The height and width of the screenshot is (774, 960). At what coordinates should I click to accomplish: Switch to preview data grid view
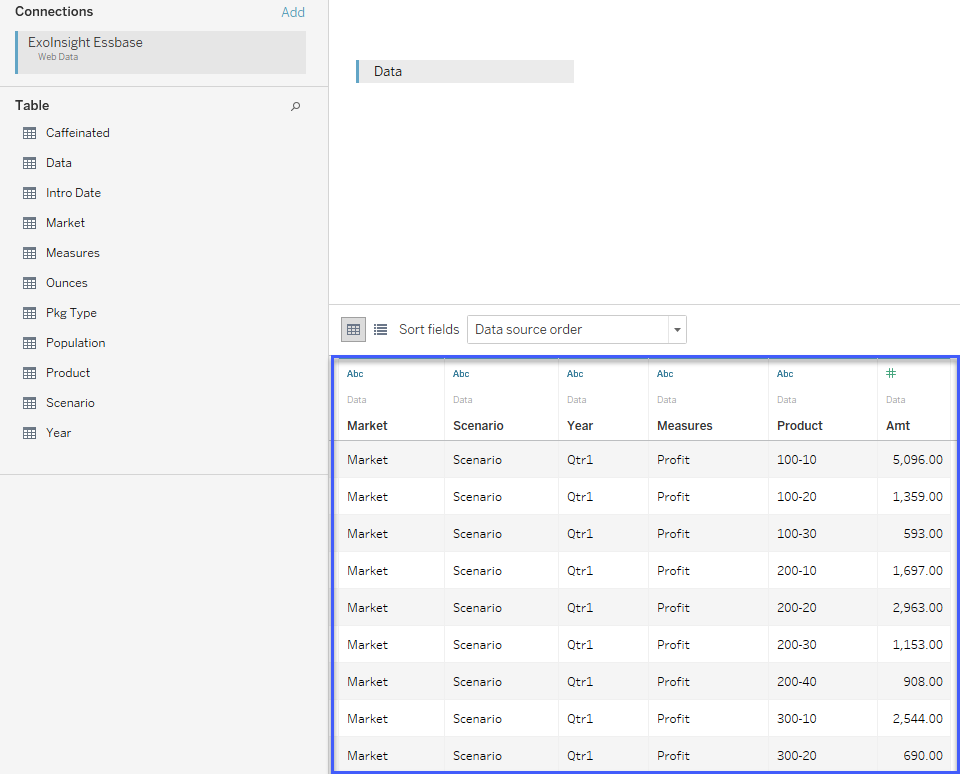coord(353,329)
